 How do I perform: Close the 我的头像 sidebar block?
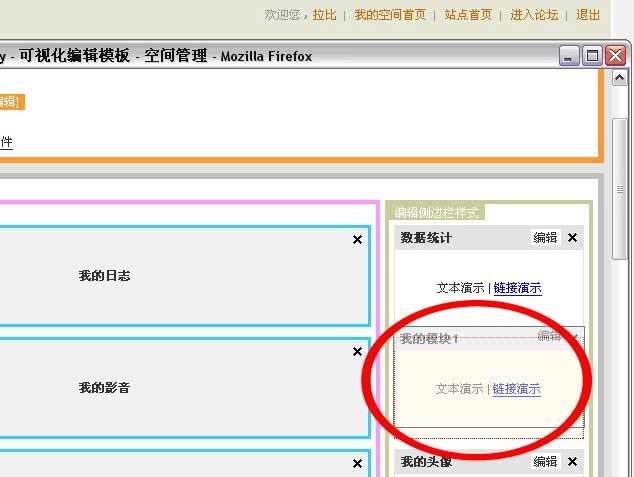[572, 462]
